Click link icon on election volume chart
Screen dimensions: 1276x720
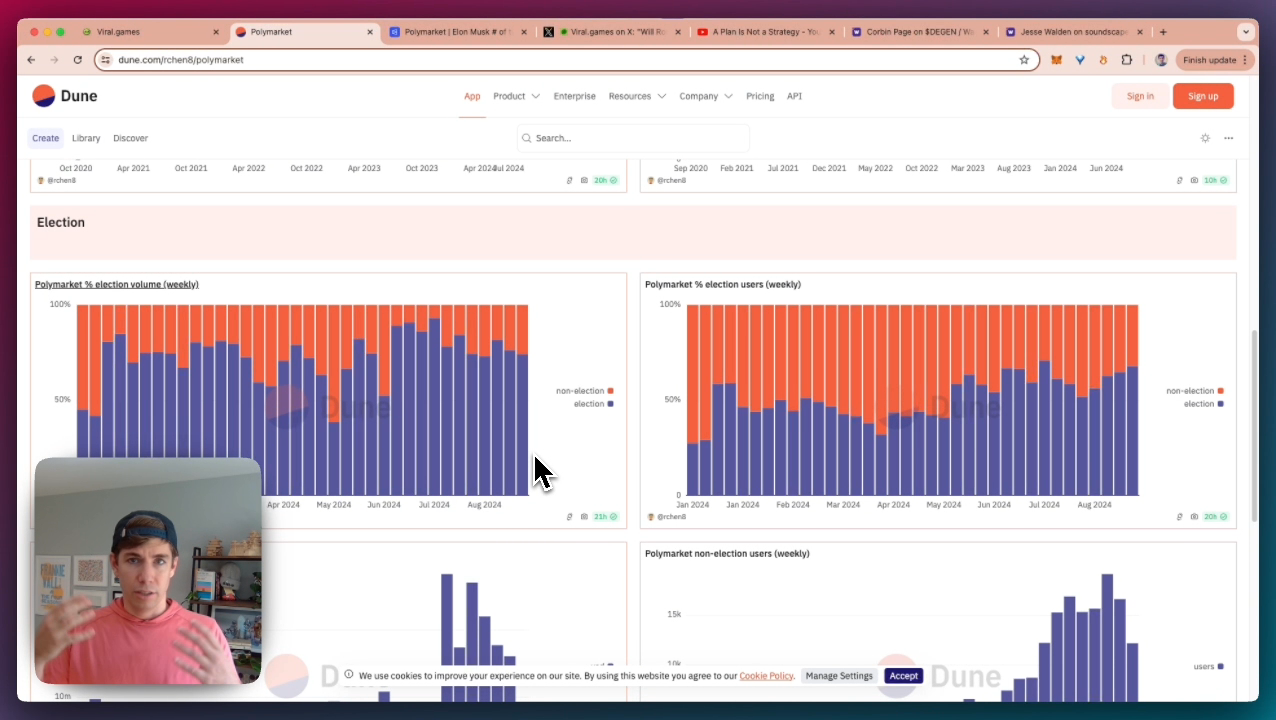tap(569, 517)
